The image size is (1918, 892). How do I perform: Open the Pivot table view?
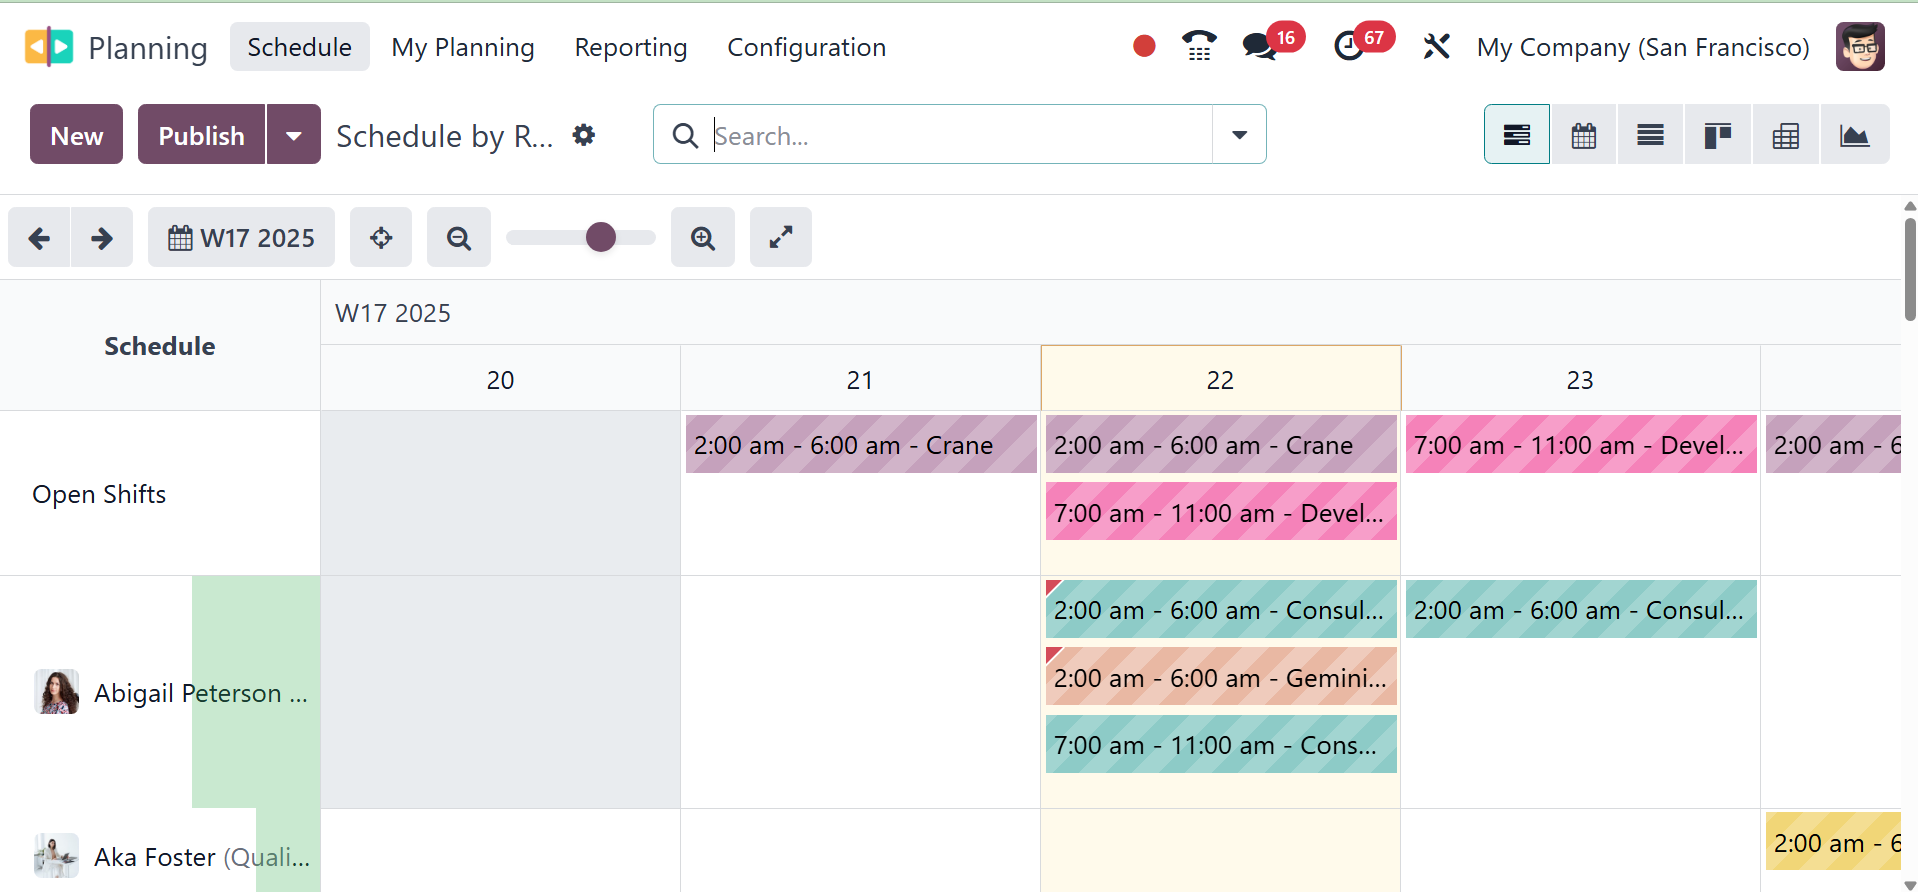(x=1785, y=135)
